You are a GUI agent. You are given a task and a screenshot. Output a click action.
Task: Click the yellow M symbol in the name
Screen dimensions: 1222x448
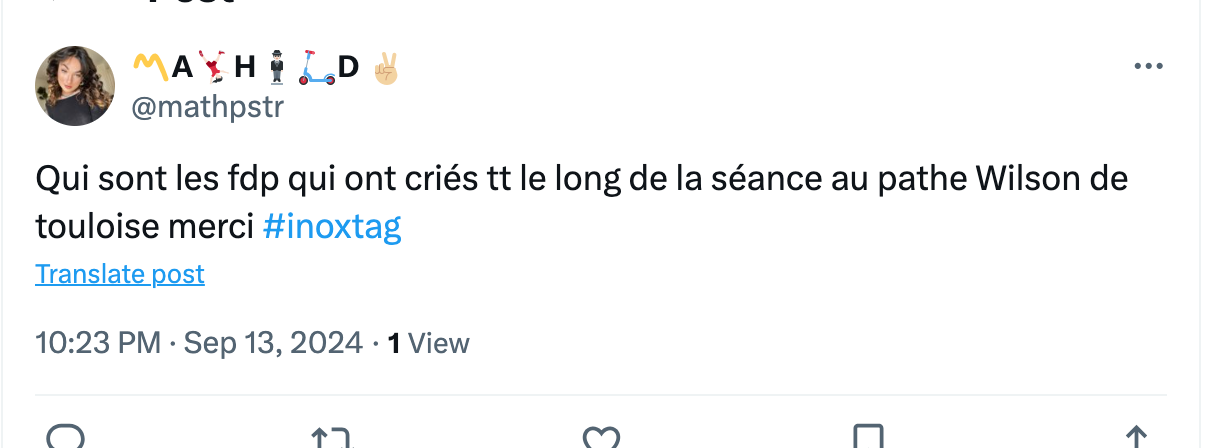tap(150, 68)
